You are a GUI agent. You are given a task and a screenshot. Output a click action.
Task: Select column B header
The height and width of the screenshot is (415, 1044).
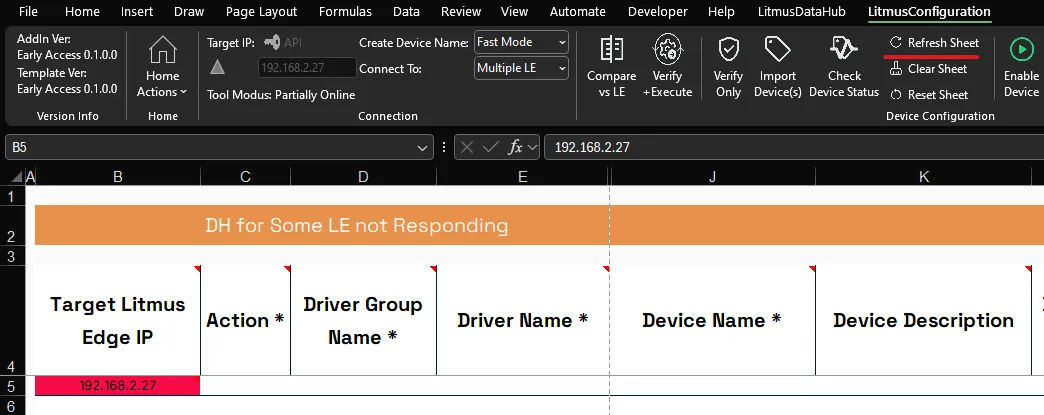pos(117,177)
